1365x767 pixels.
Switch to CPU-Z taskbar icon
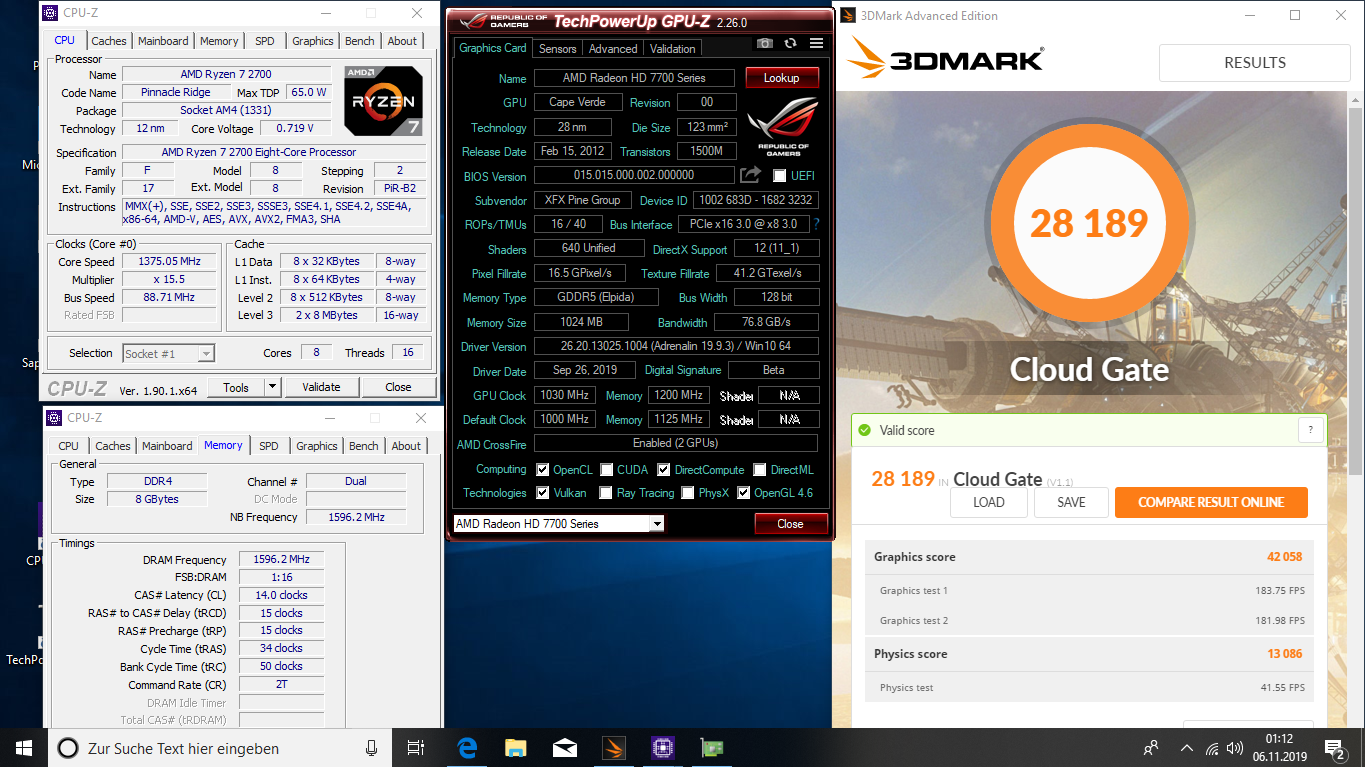(662, 748)
